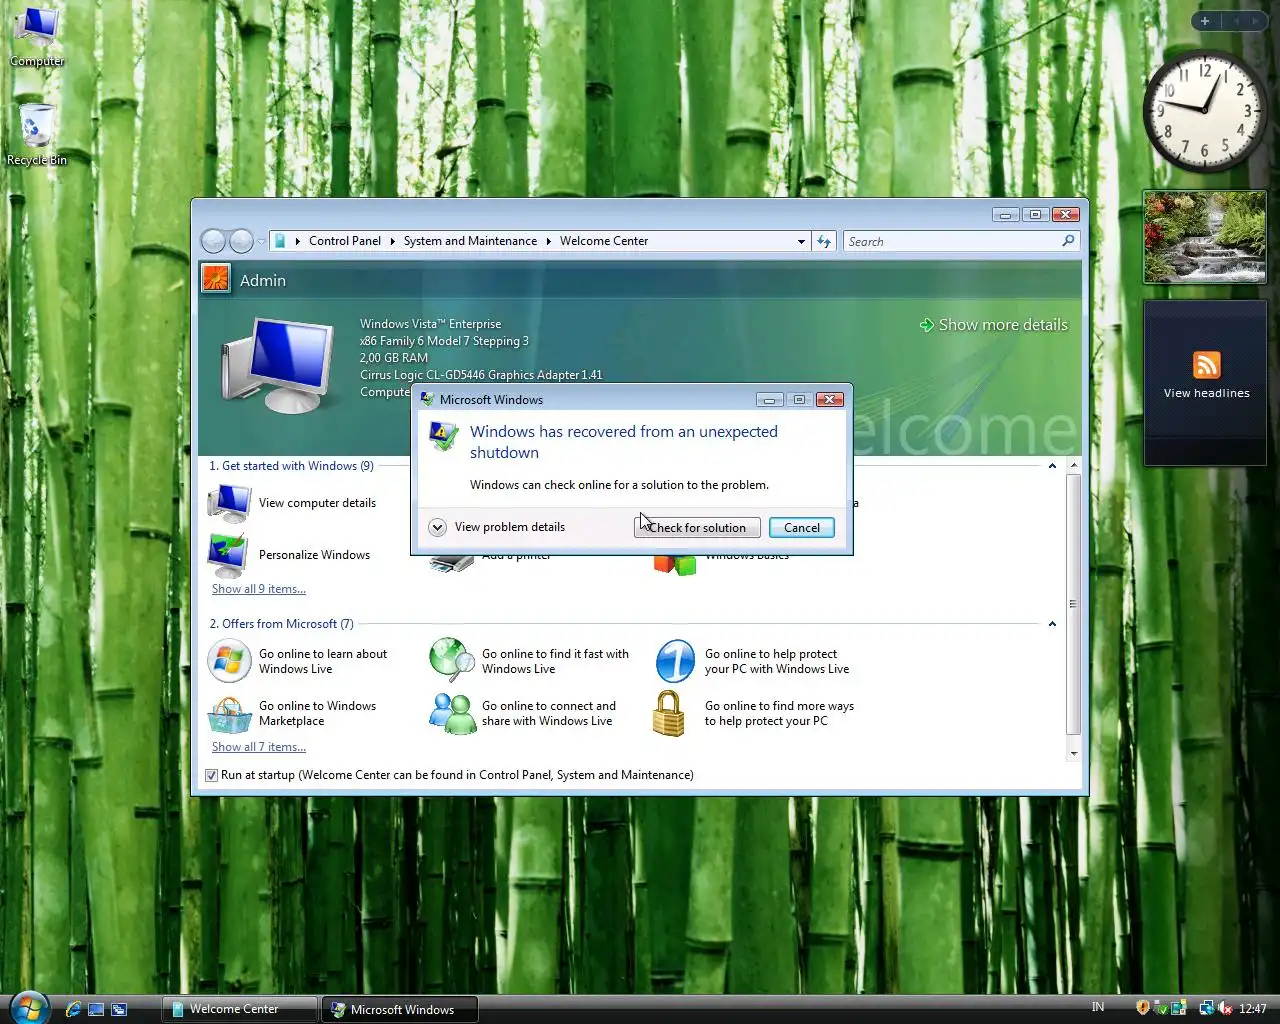The width and height of the screenshot is (1280, 1024).
Task: Click the network connection tray icon
Action: pyautogui.click(x=1206, y=1008)
